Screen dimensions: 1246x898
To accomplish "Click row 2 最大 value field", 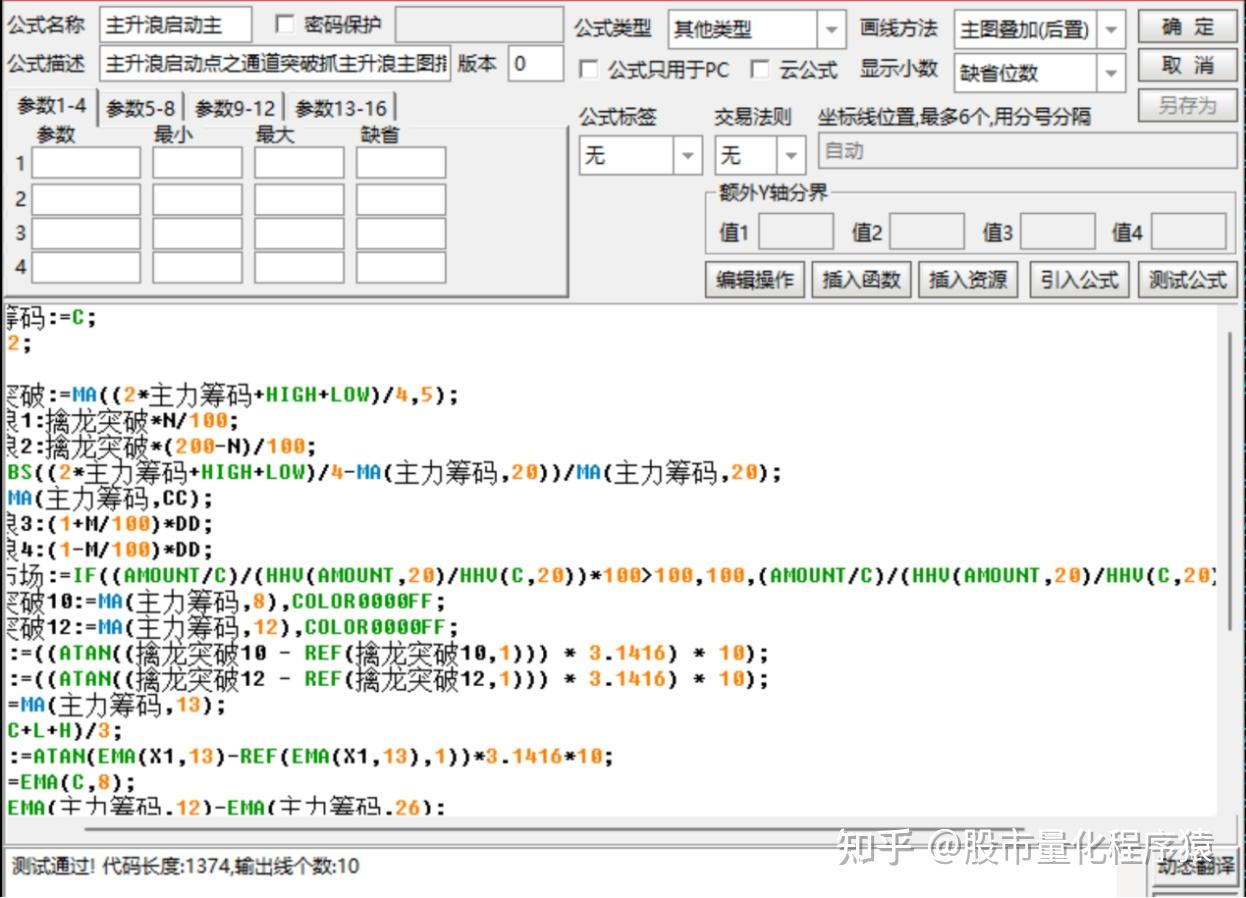I will pyautogui.click(x=299, y=199).
